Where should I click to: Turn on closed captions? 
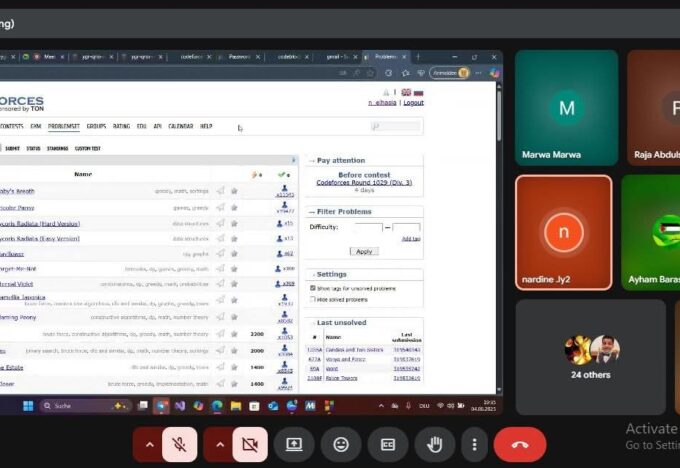point(387,444)
